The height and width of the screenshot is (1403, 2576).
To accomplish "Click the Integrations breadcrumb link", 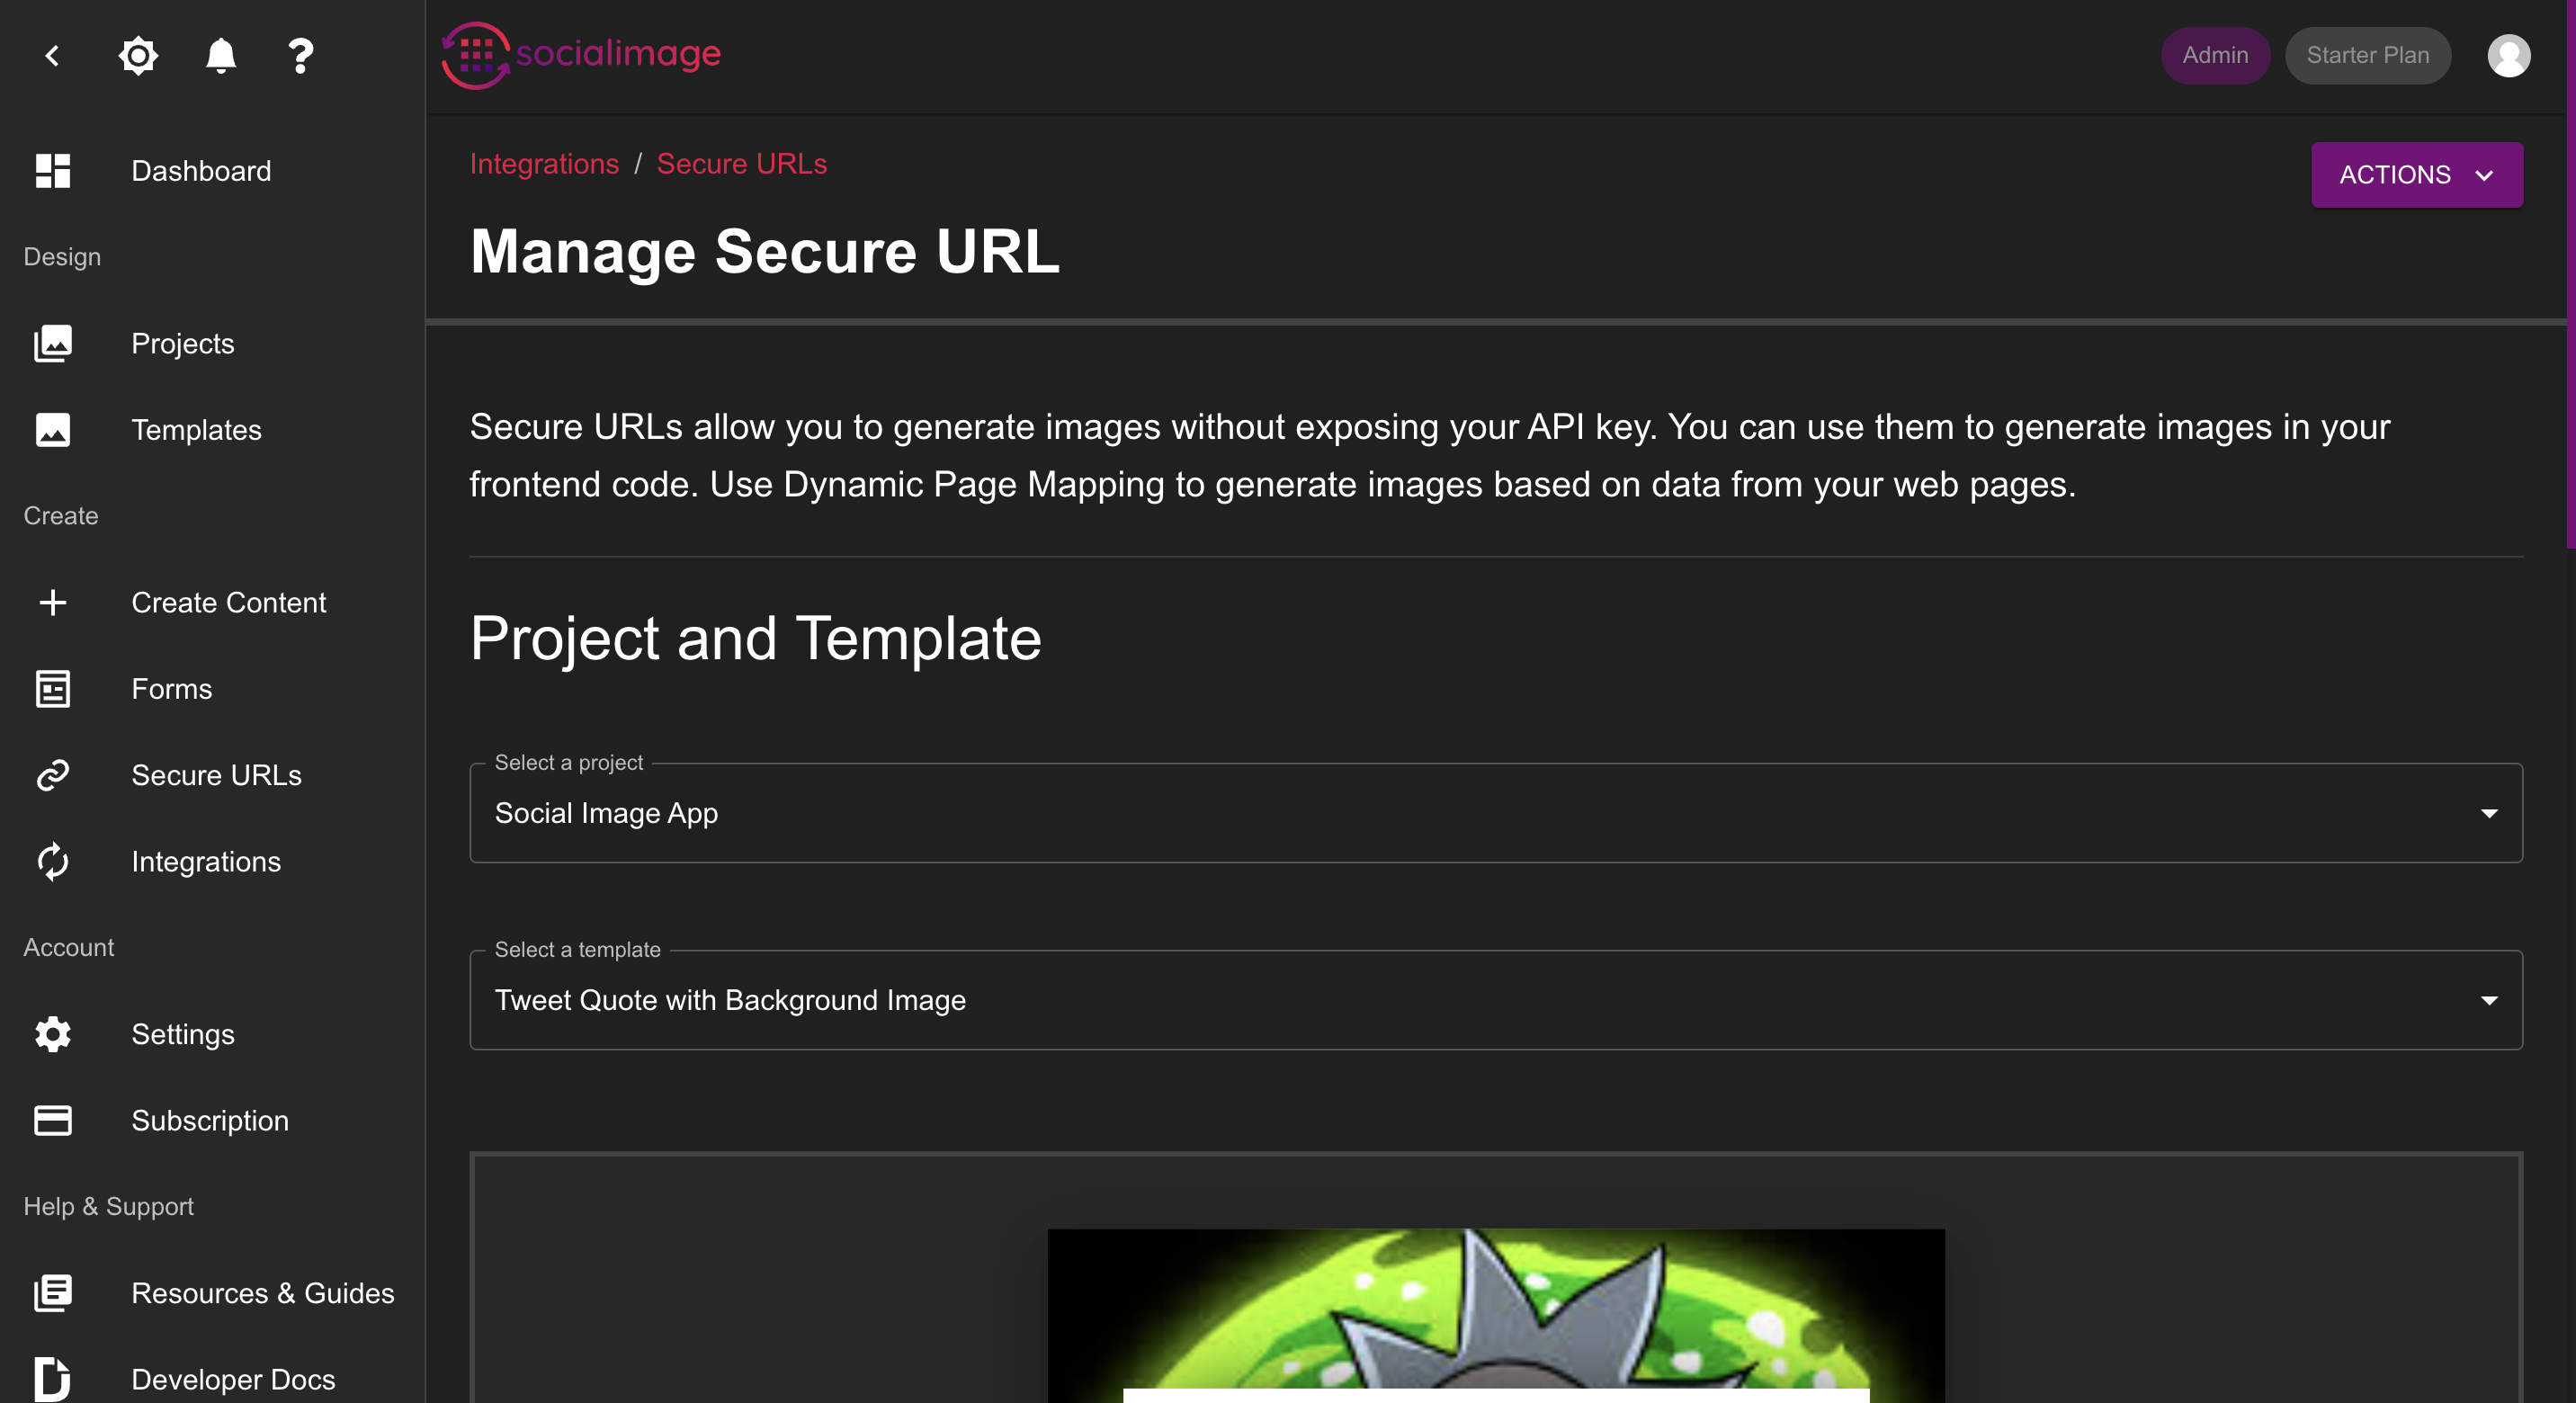I will pyautogui.click(x=544, y=163).
